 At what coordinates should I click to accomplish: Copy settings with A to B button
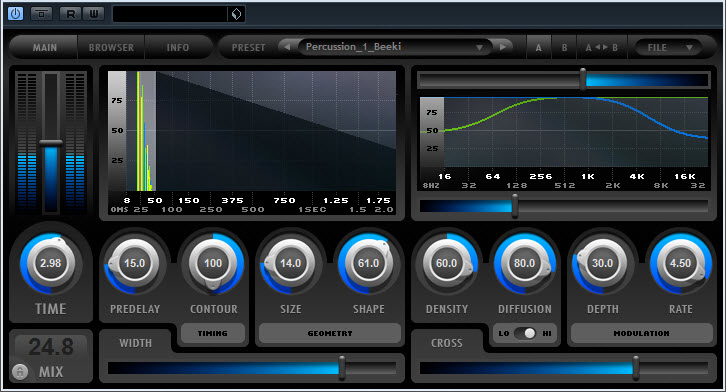click(x=601, y=48)
